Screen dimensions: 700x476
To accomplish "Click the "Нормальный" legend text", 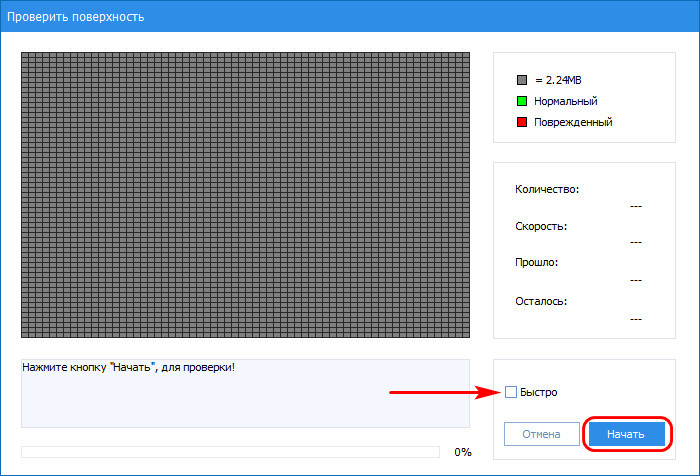I will coord(566,101).
